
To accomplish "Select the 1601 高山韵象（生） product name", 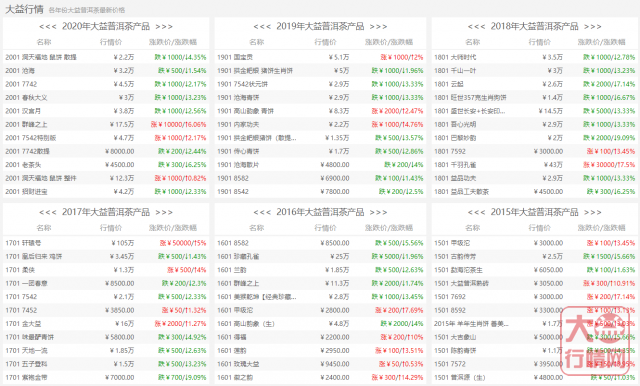I will click(x=246, y=324).
